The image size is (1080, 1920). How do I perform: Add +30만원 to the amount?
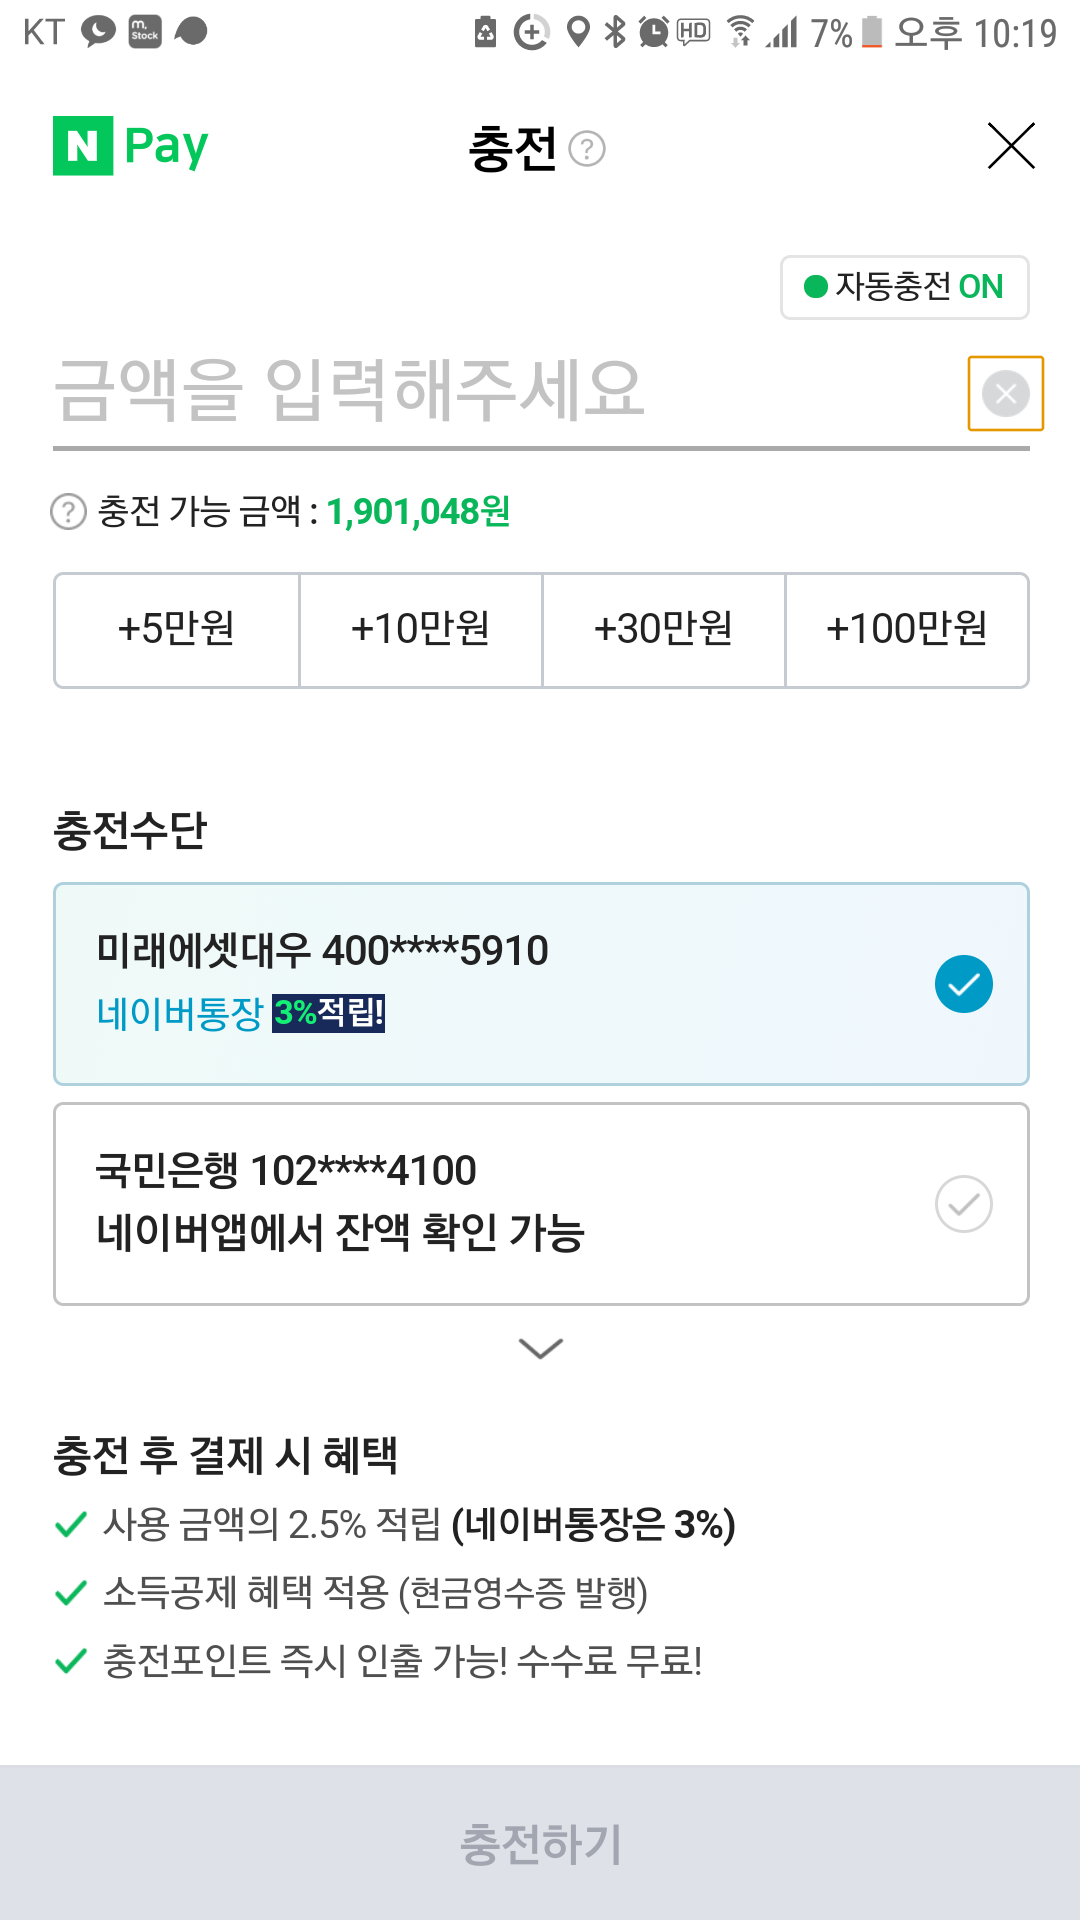(664, 630)
